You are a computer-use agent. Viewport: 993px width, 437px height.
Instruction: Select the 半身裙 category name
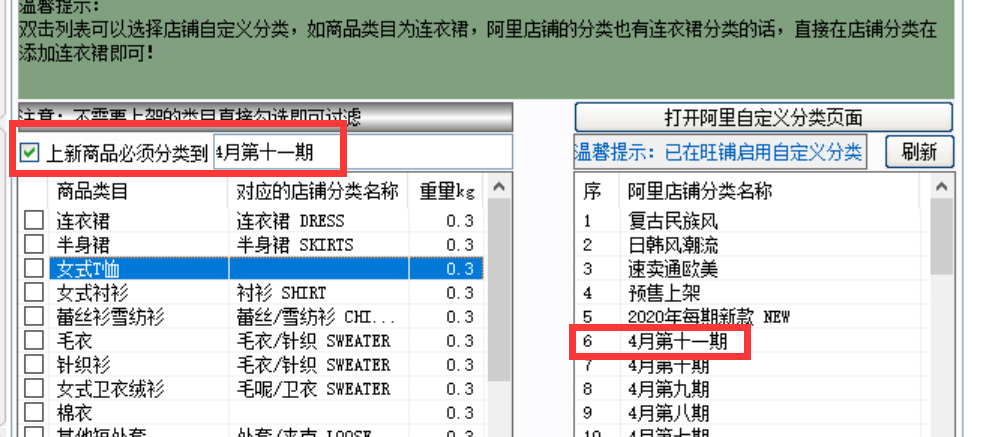(x=82, y=244)
